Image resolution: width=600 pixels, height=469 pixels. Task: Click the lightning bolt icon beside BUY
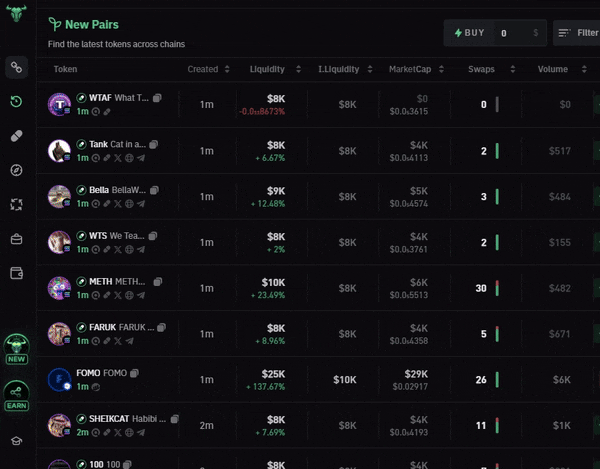(458, 33)
